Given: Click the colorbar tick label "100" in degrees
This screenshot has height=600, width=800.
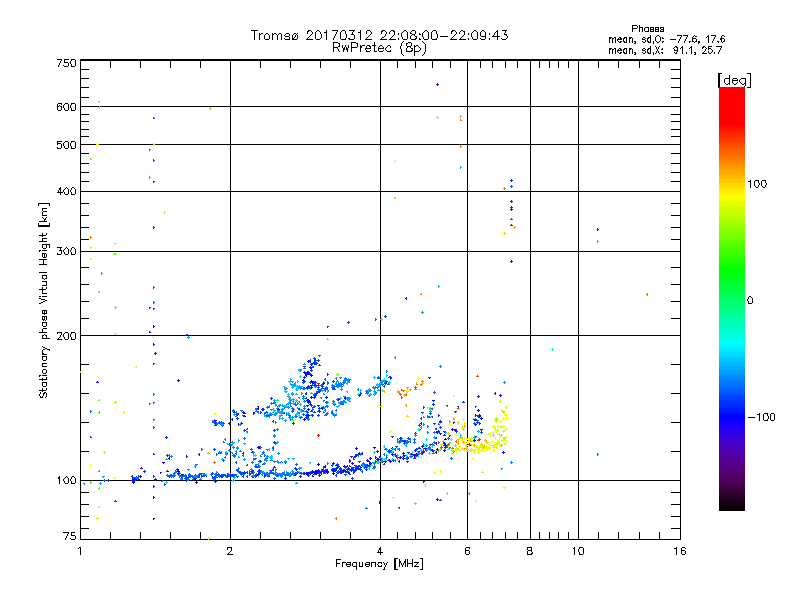Looking at the screenshot, I should click(757, 184).
